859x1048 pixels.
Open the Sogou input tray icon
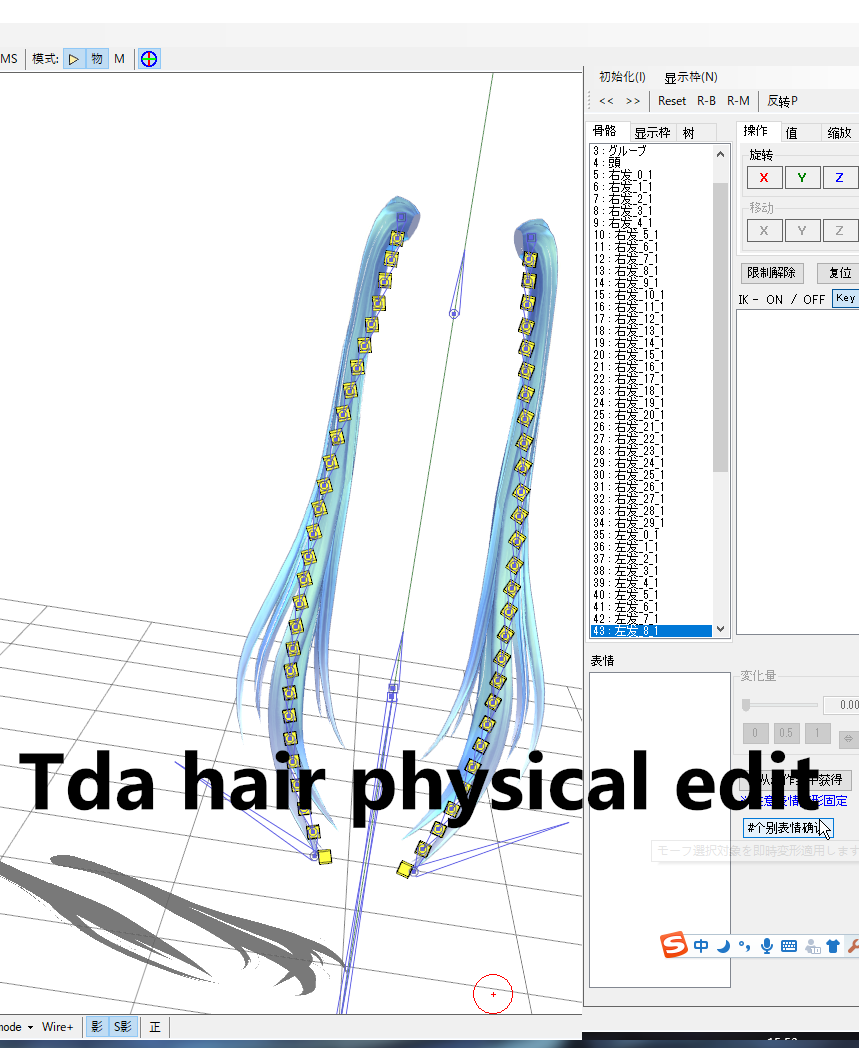pyautogui.click(x=674, y=945)
